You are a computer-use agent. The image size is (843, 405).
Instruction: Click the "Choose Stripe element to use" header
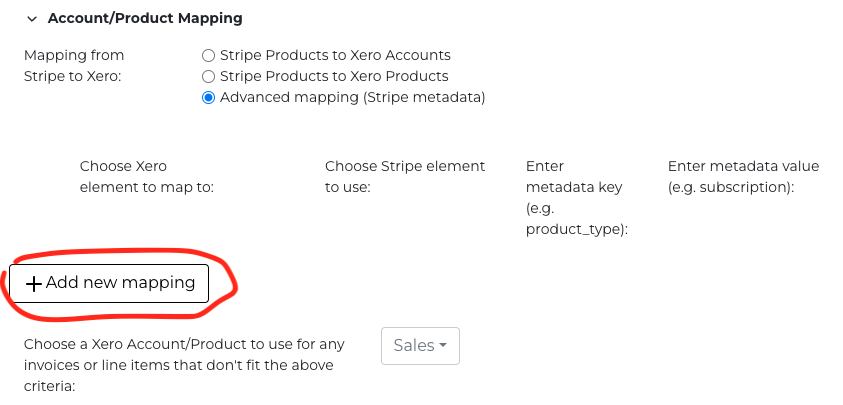(x=405, y=176)
